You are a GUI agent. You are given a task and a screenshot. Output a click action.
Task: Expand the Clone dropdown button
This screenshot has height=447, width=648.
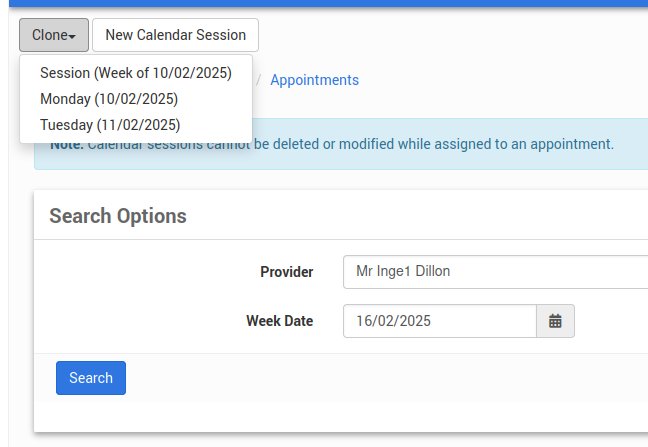(53, 35)
